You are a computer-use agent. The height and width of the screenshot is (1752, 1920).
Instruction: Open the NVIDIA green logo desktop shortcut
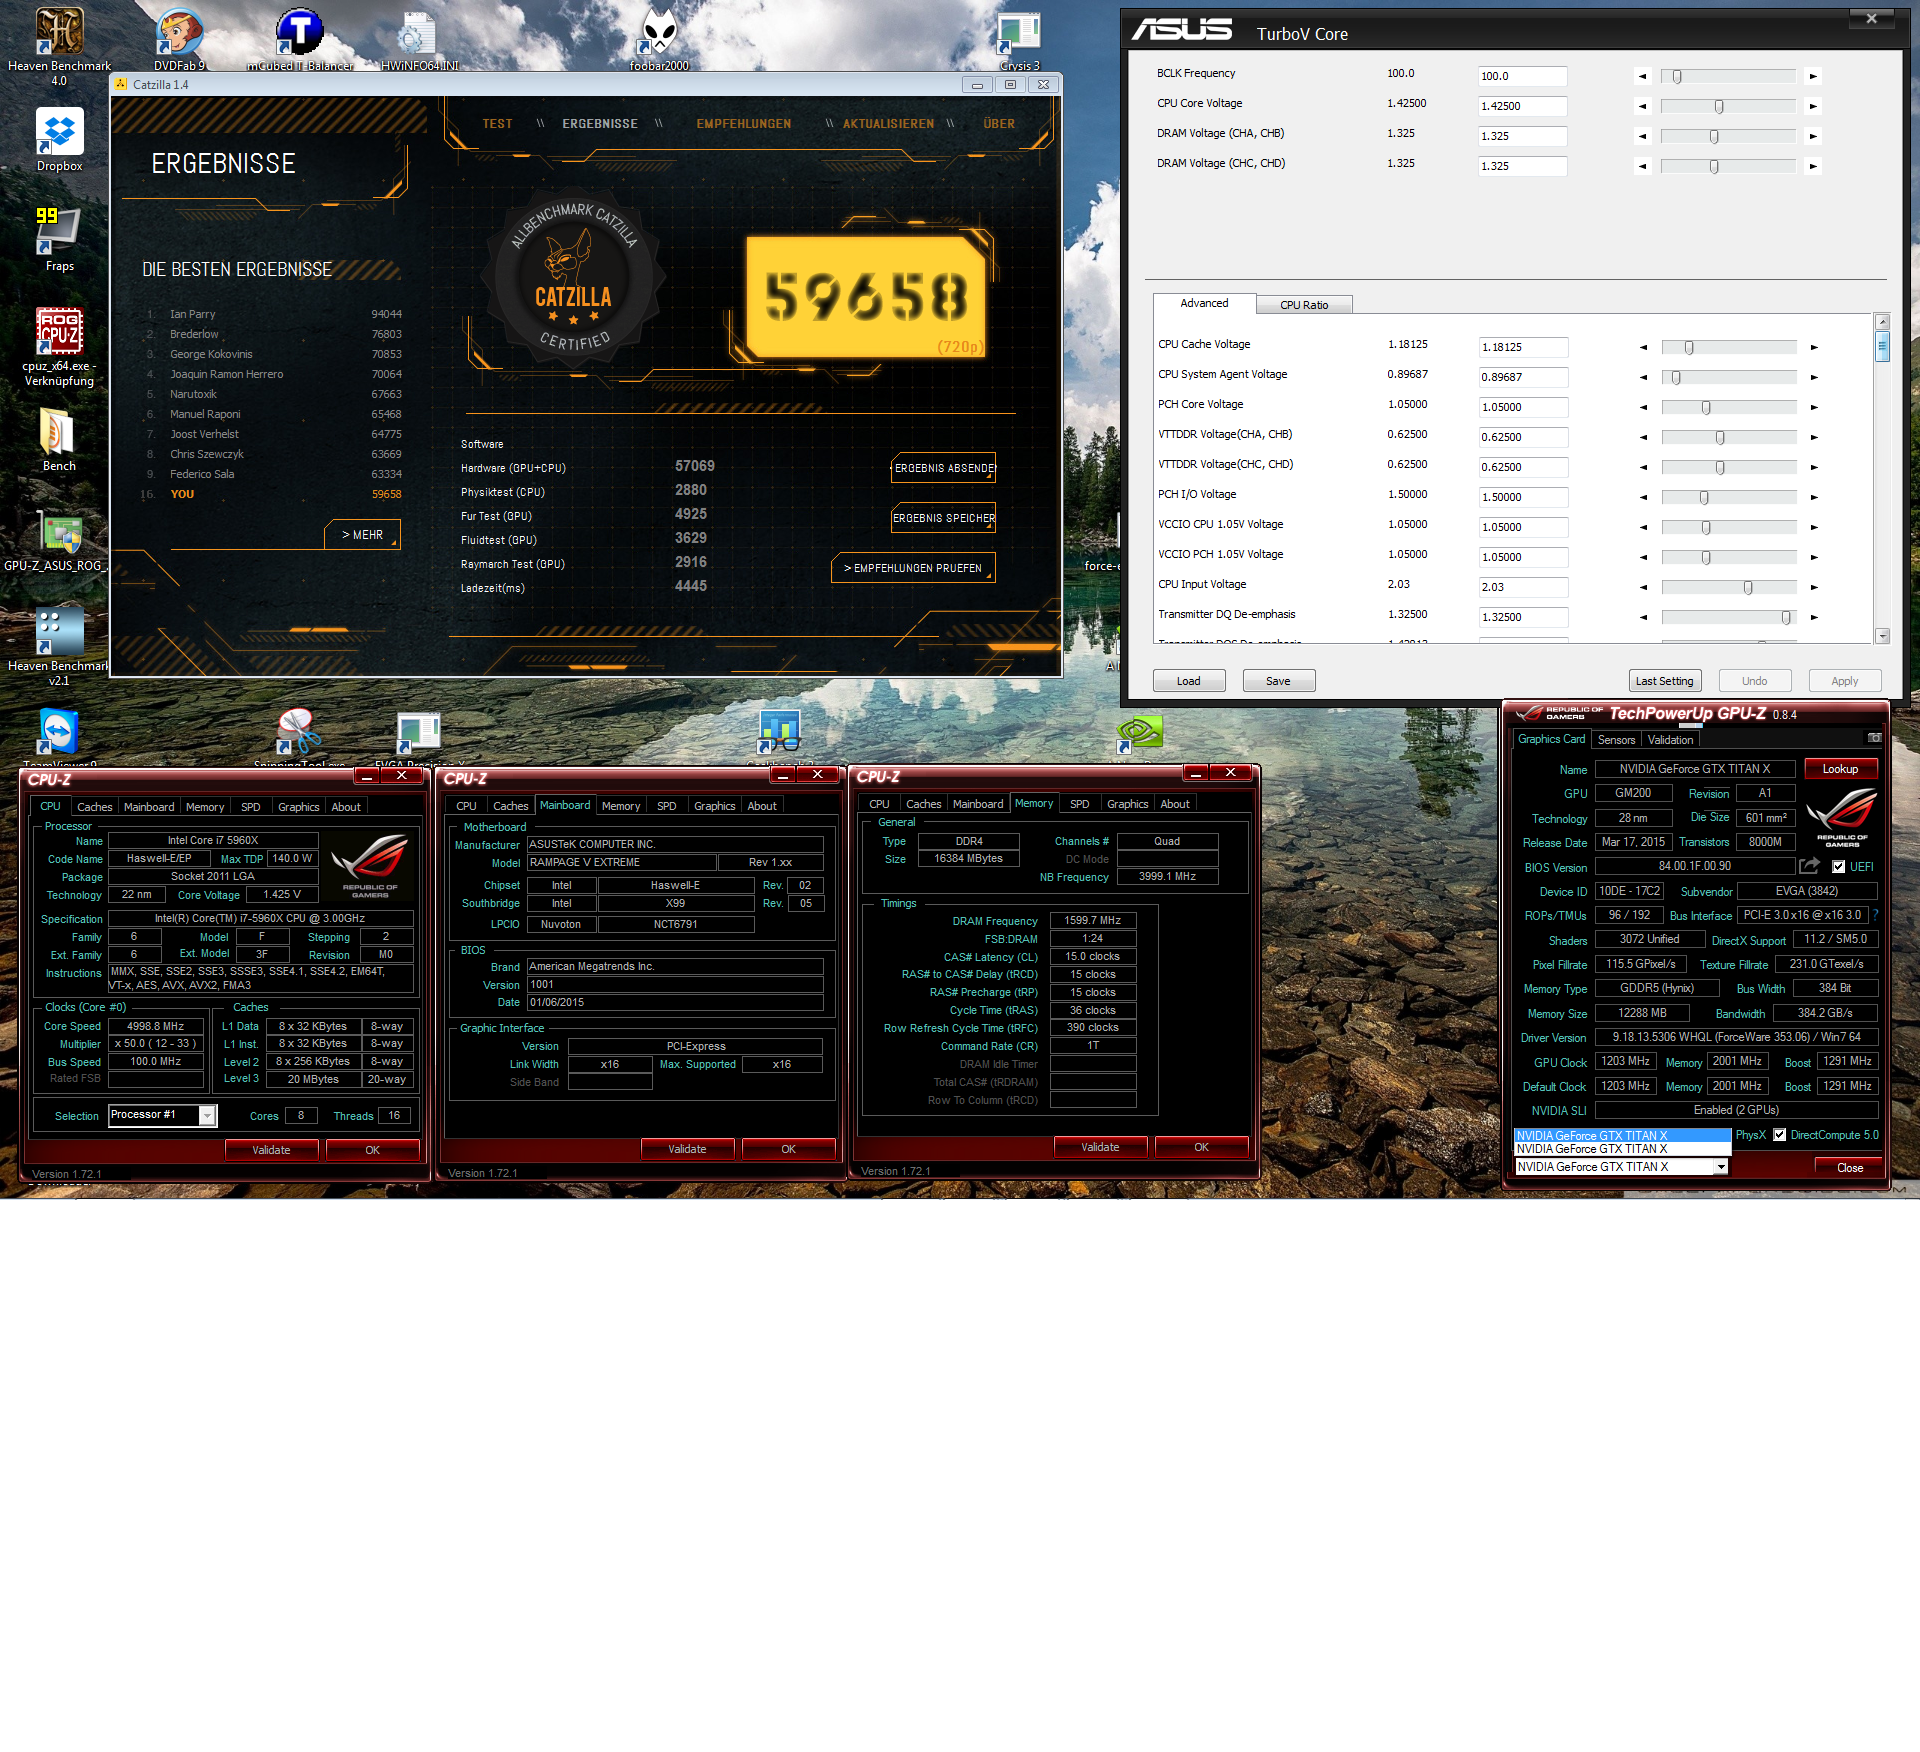1139,735
